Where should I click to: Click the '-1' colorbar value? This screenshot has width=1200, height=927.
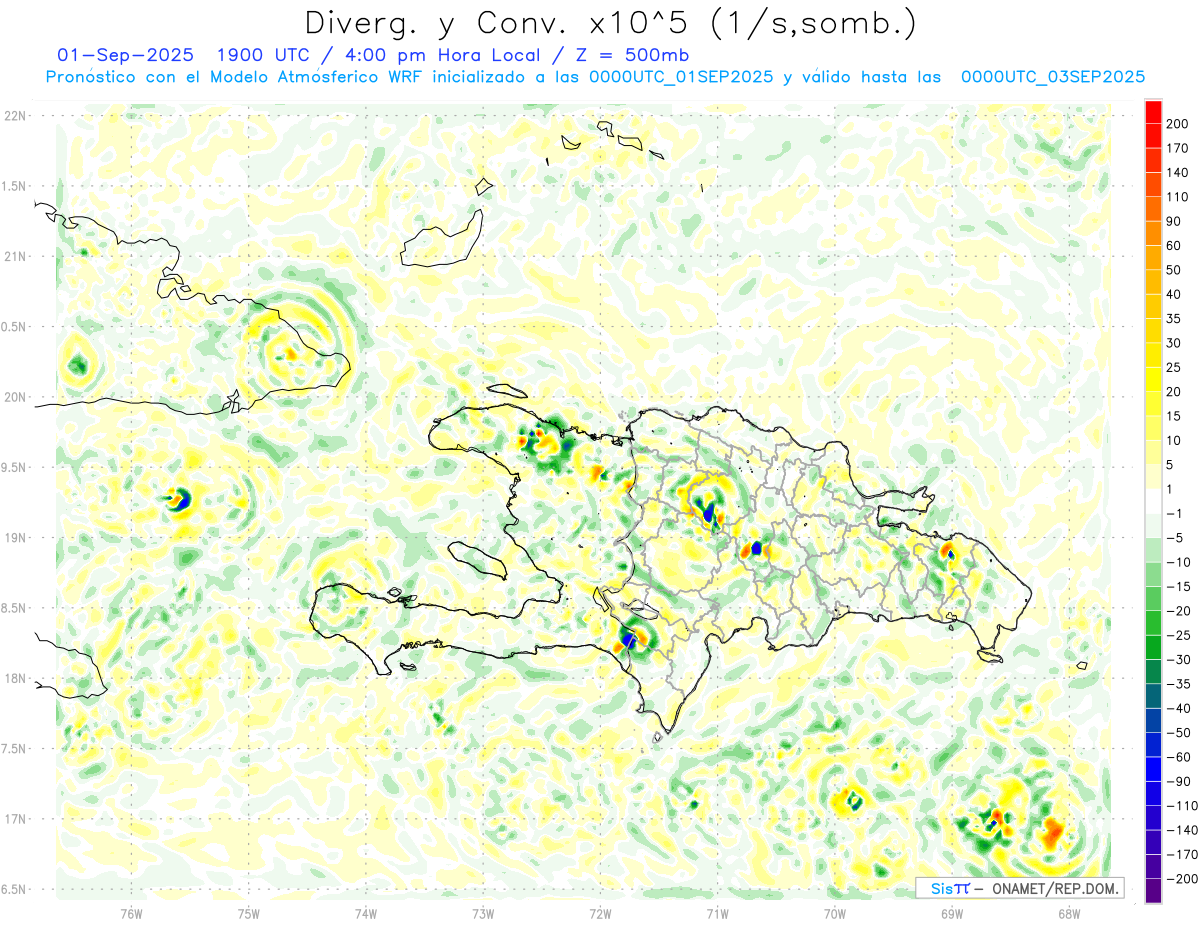tap(1174, 513)
